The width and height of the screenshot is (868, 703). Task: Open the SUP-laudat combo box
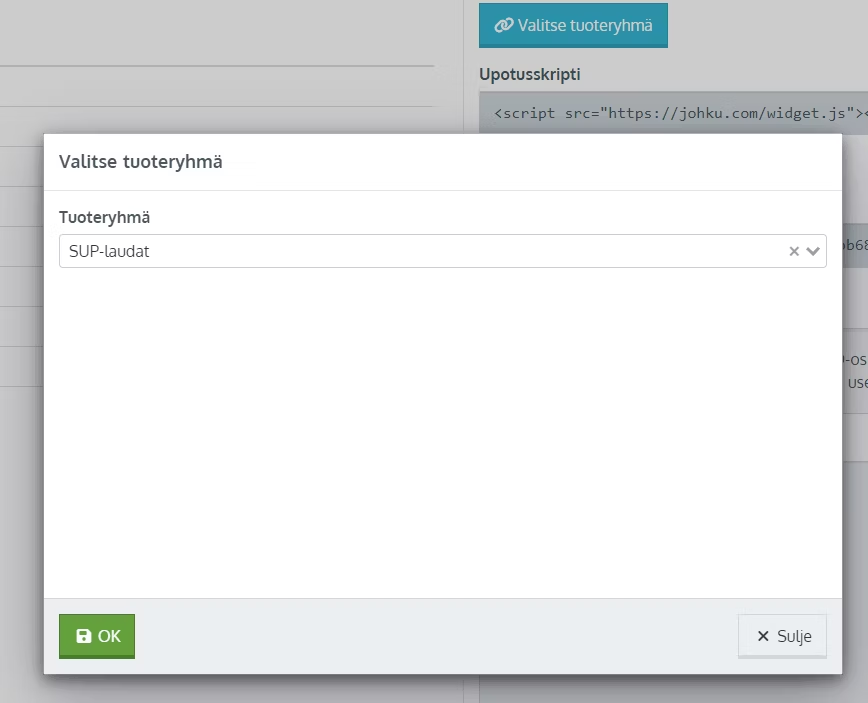442,251
